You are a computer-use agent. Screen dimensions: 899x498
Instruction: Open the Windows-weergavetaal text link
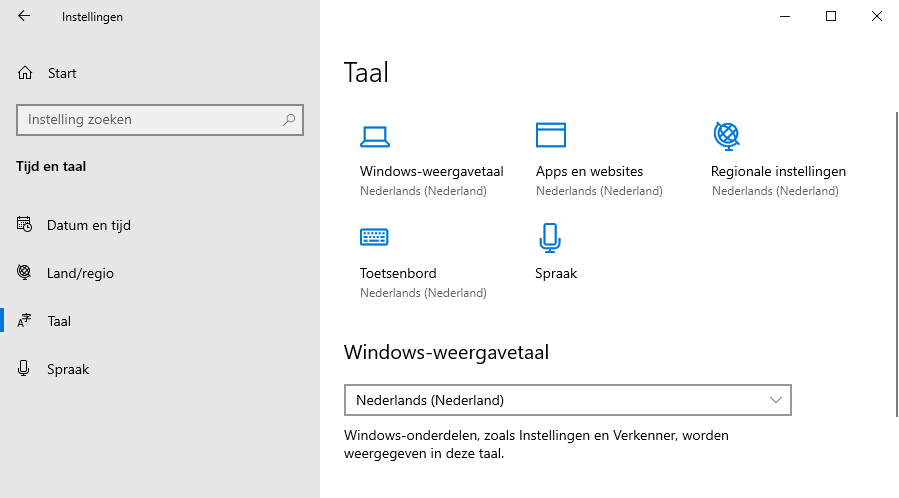[x=431, y=171]
